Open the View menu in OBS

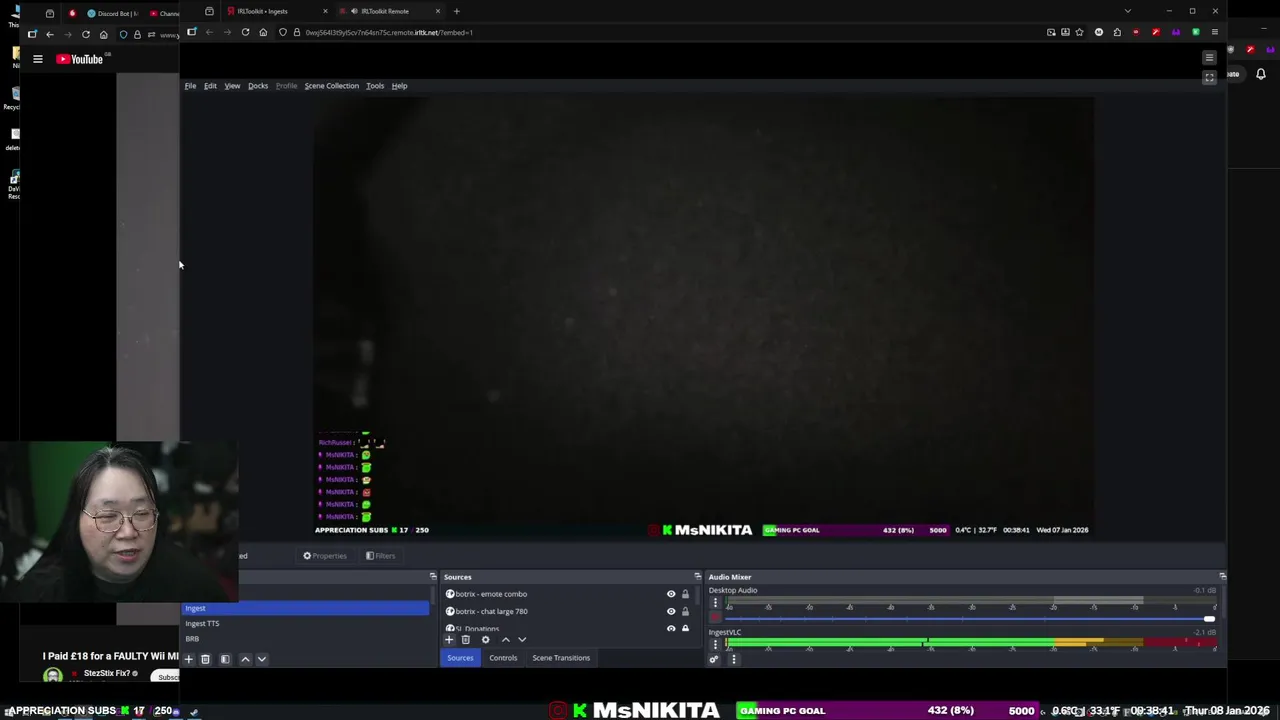[x=232, y=86]
